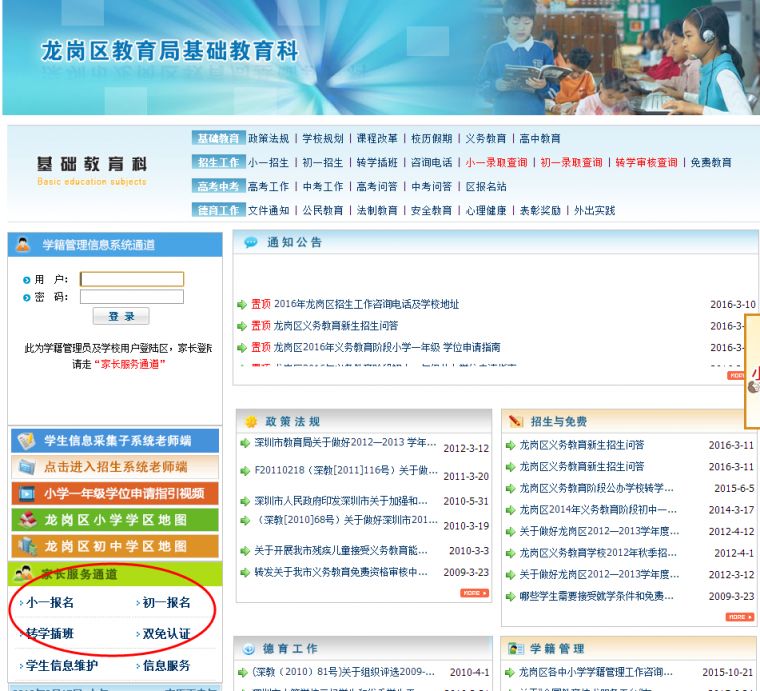Click the more button in 招生与免费 panel

(740, 617)
